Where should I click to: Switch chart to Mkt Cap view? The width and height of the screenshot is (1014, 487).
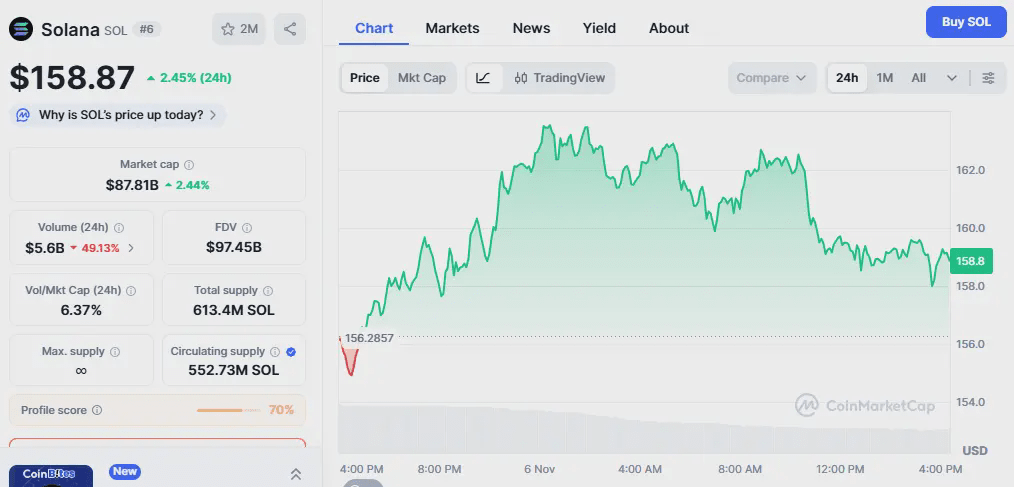(421, 78)
